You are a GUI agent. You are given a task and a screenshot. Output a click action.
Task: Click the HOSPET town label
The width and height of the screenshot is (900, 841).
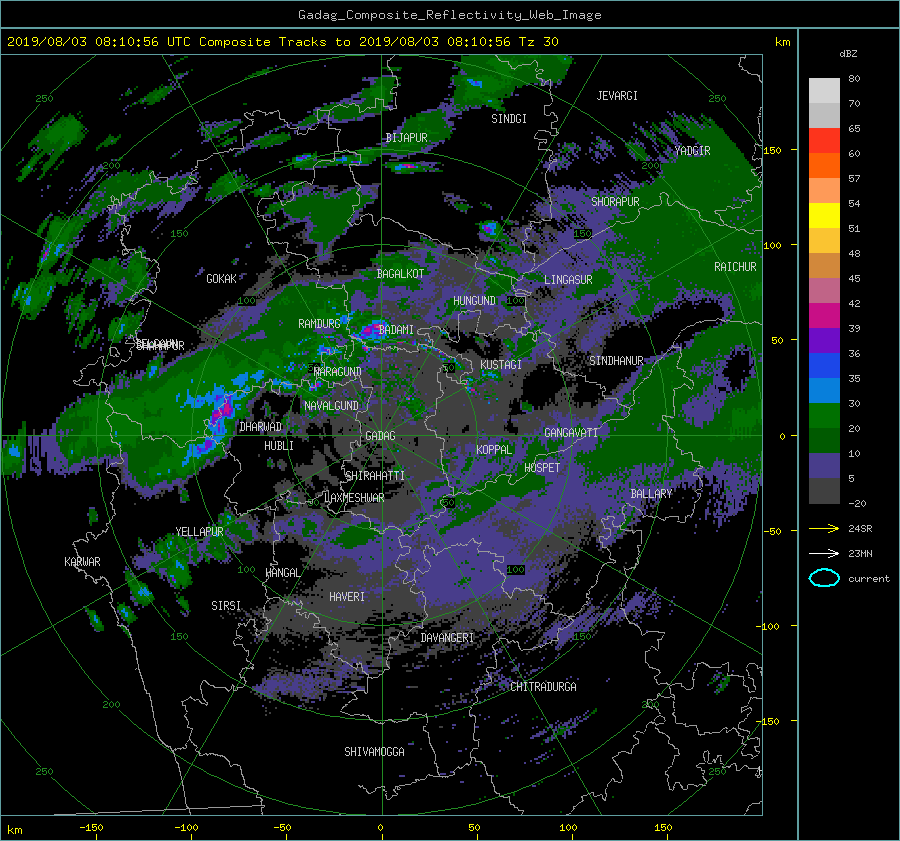[x=542, y=468]
